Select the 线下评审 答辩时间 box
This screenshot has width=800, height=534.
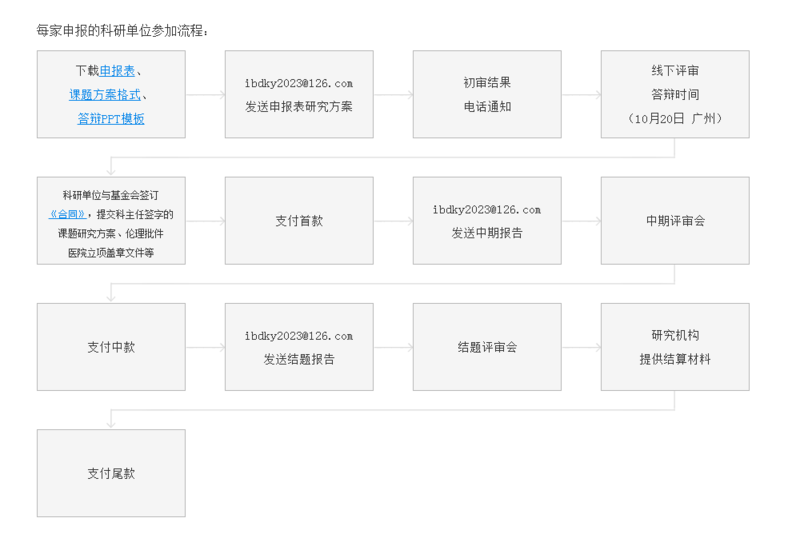pos(675,95)
